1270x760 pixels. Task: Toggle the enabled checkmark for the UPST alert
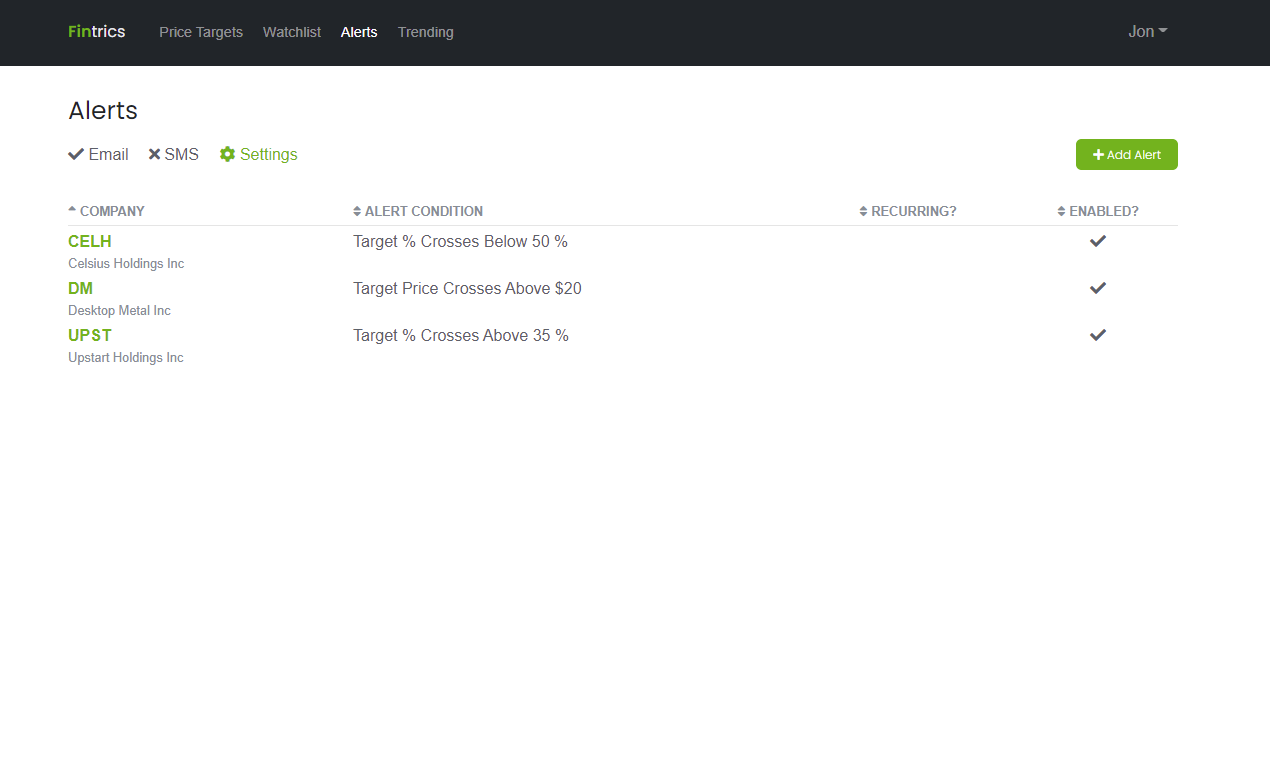(1097, 335)
